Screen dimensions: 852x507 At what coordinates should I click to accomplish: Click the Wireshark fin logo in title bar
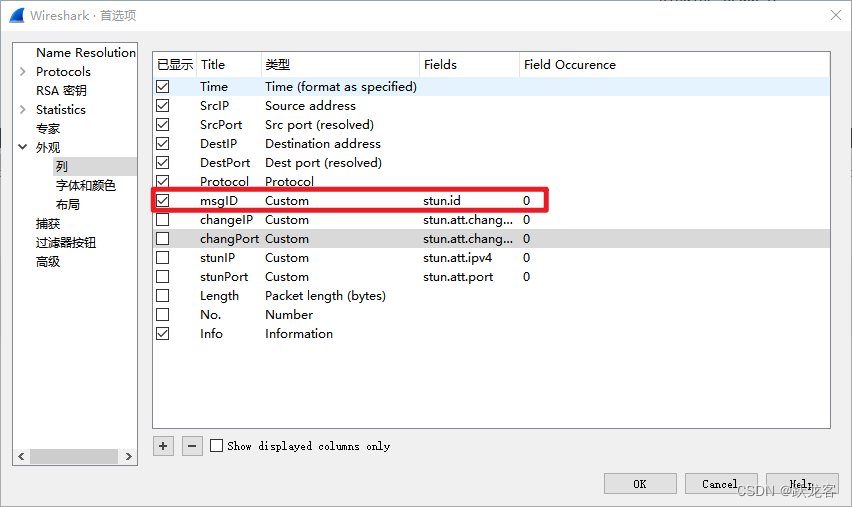(x=17, y=15)
